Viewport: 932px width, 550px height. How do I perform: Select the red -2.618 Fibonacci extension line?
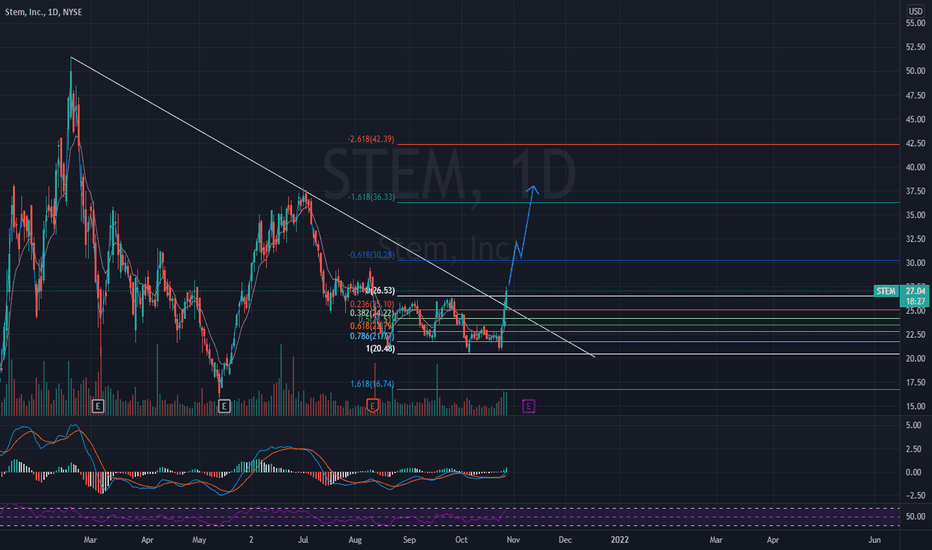[648, 144]
